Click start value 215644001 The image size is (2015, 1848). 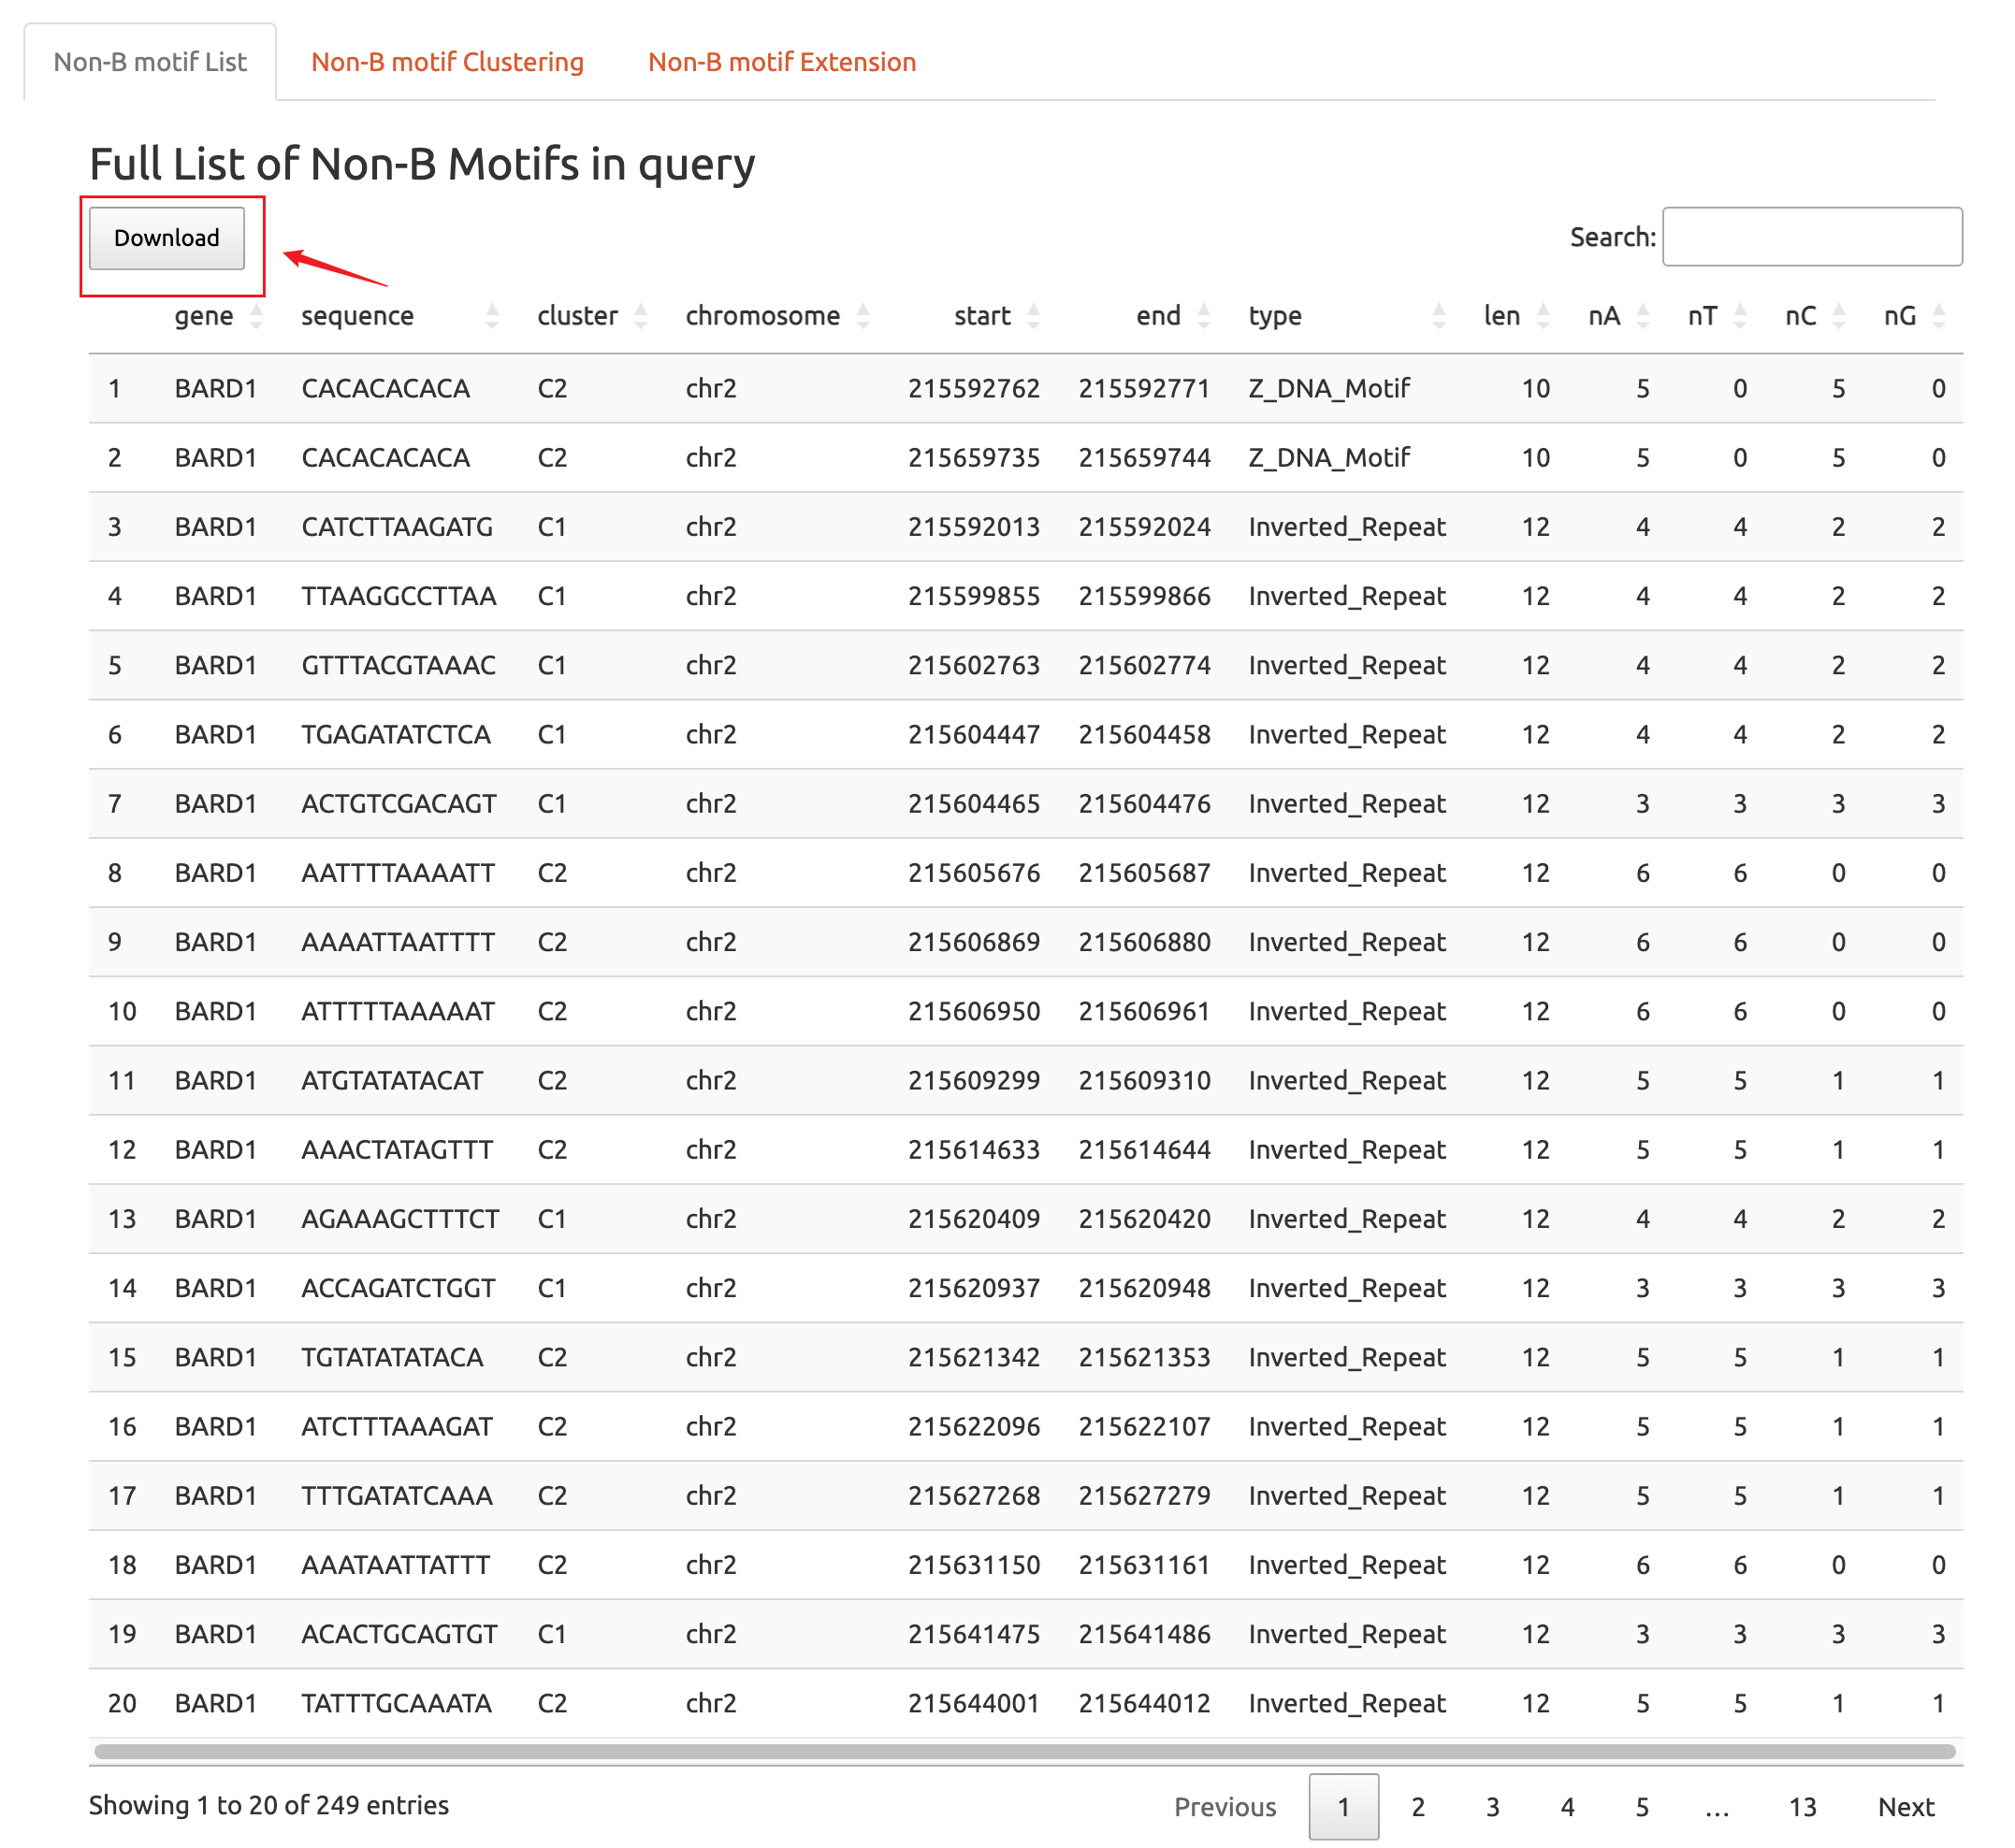974,1703
